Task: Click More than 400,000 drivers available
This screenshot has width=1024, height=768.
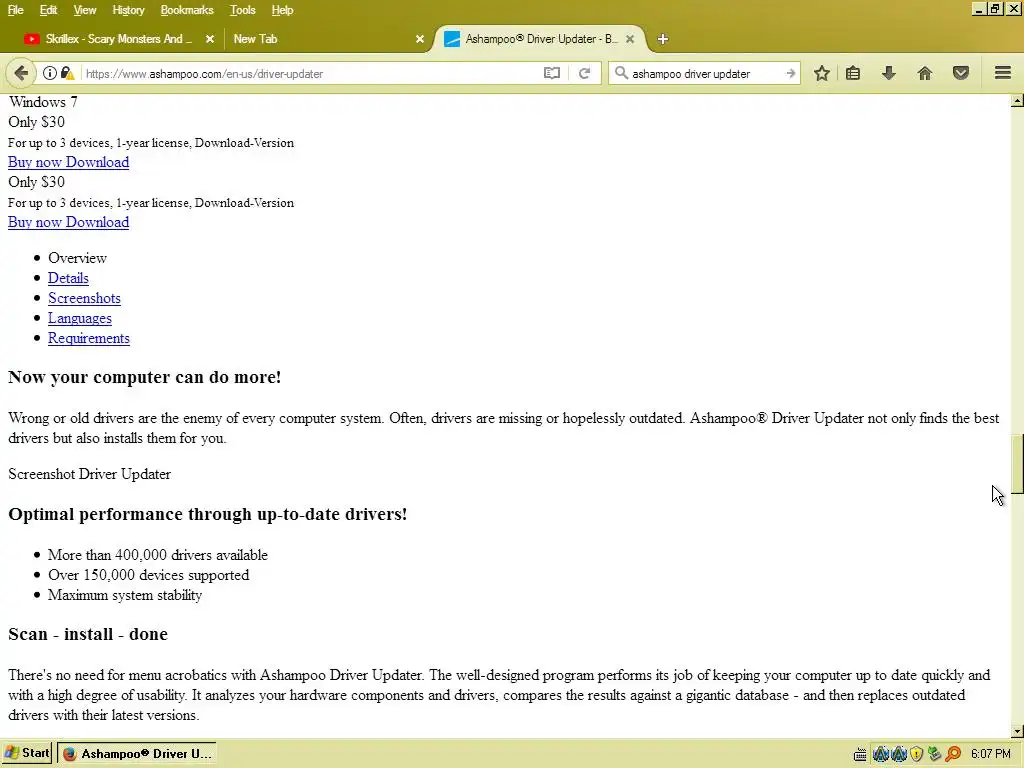Action: [x=157, y=555]
